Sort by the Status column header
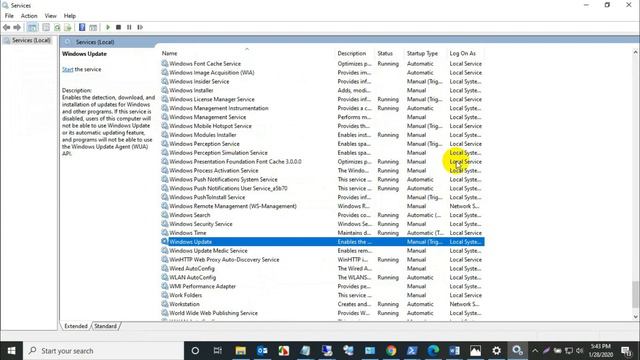This screenshot has width=640, height=360. point(389,53)
